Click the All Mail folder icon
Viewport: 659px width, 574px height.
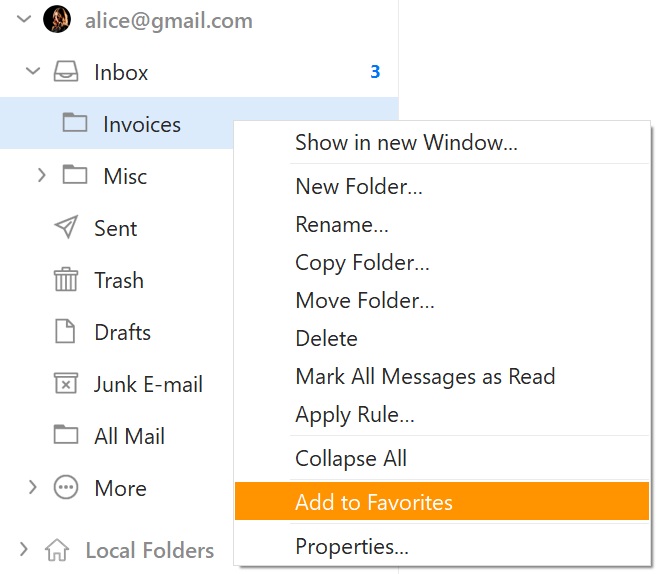pyautogui.click(x=66, y=435)
